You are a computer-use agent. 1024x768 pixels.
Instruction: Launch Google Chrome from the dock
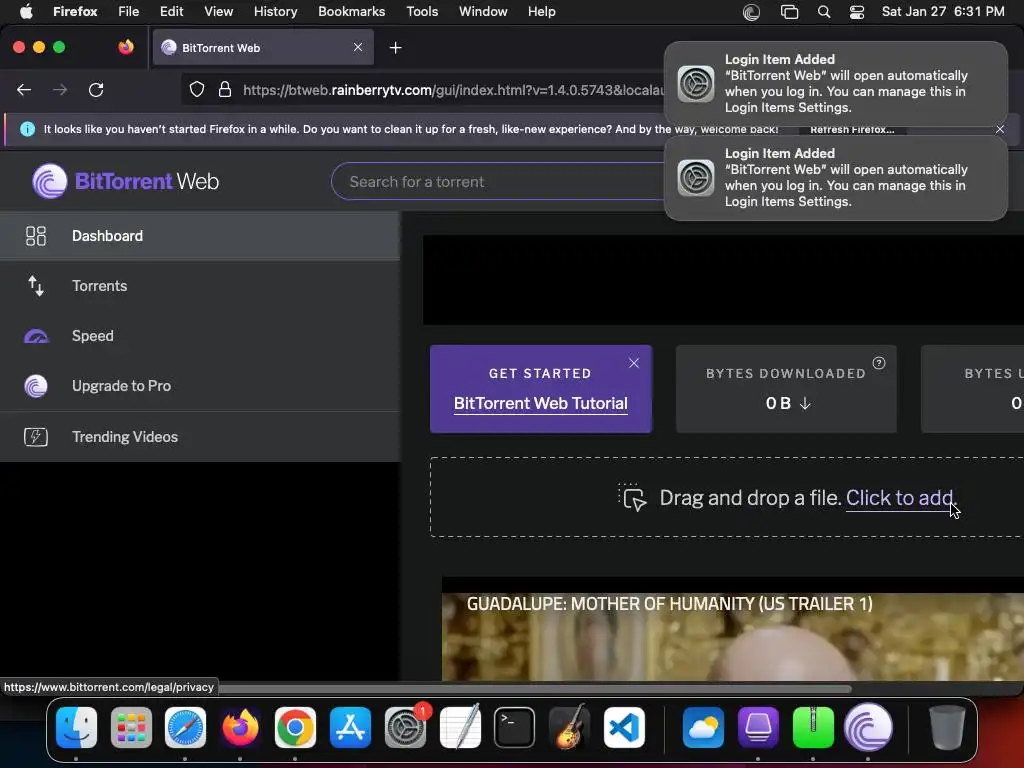(295, 728)
